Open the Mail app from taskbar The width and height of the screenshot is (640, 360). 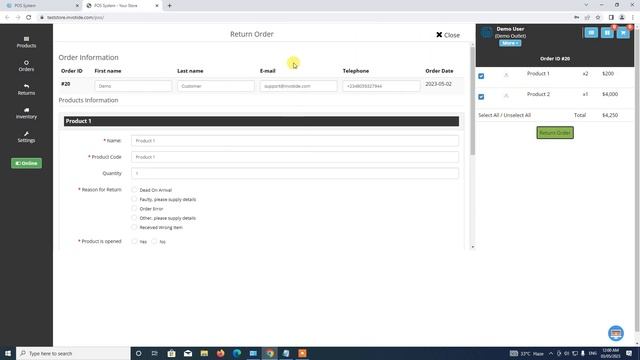point(188,353)
